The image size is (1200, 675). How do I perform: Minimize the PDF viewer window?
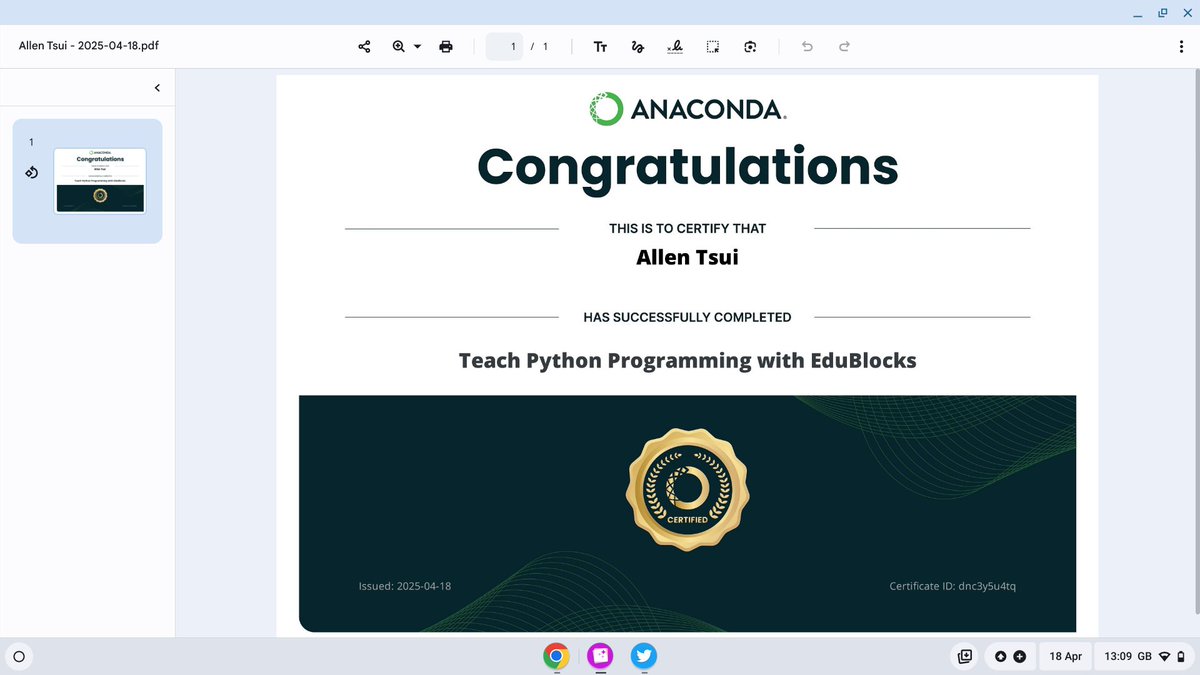coord(1137,13)
